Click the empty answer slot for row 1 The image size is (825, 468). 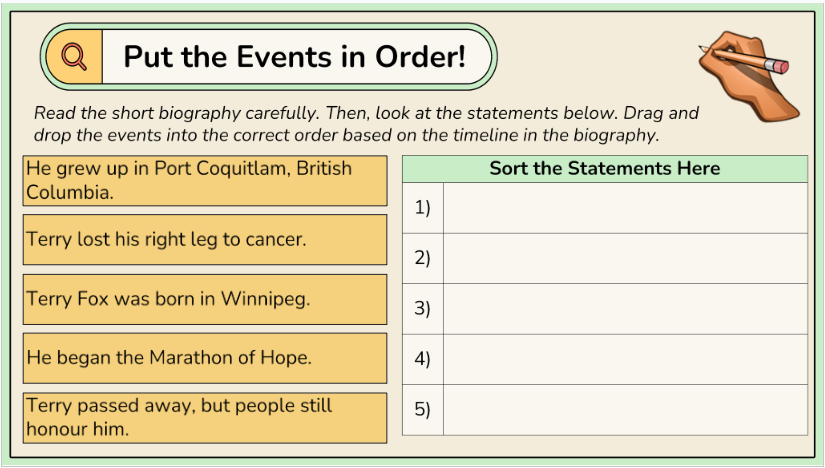(625, 208)
